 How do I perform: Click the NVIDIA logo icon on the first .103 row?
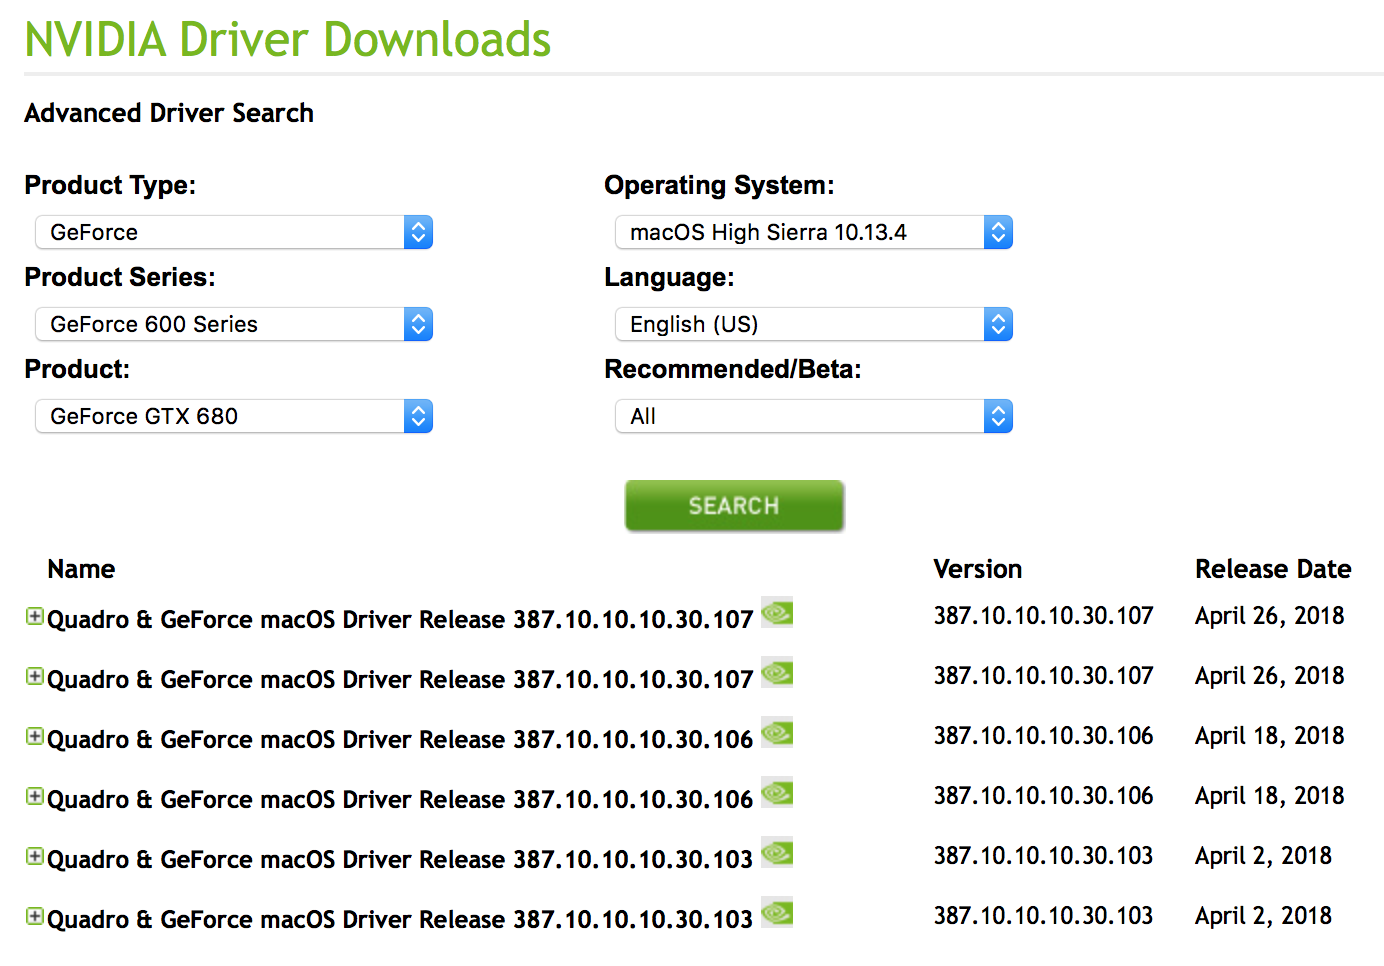click(x=777, y=852)
